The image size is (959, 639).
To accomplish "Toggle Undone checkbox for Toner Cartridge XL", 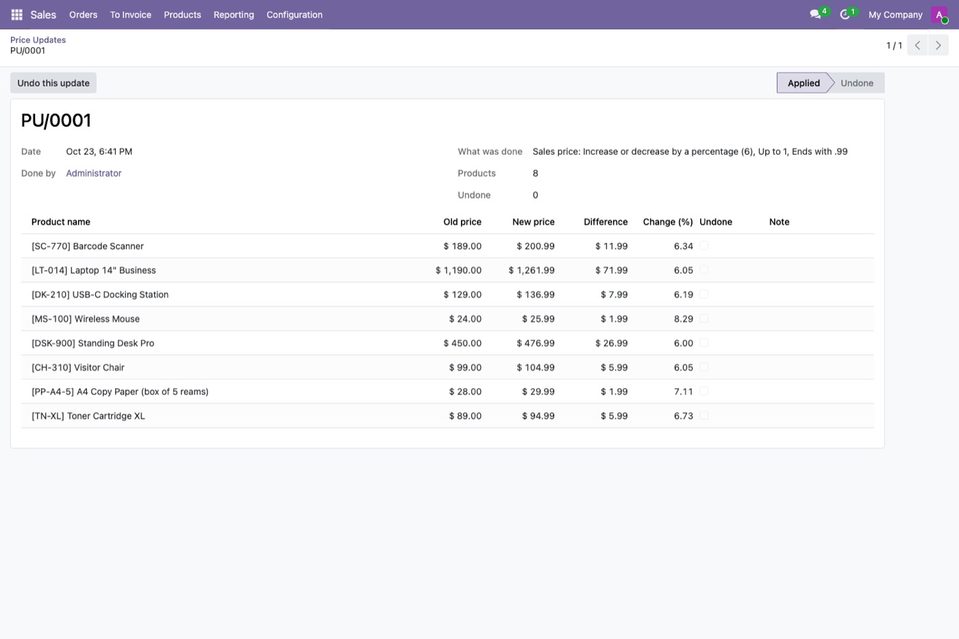I will (704, 416).
